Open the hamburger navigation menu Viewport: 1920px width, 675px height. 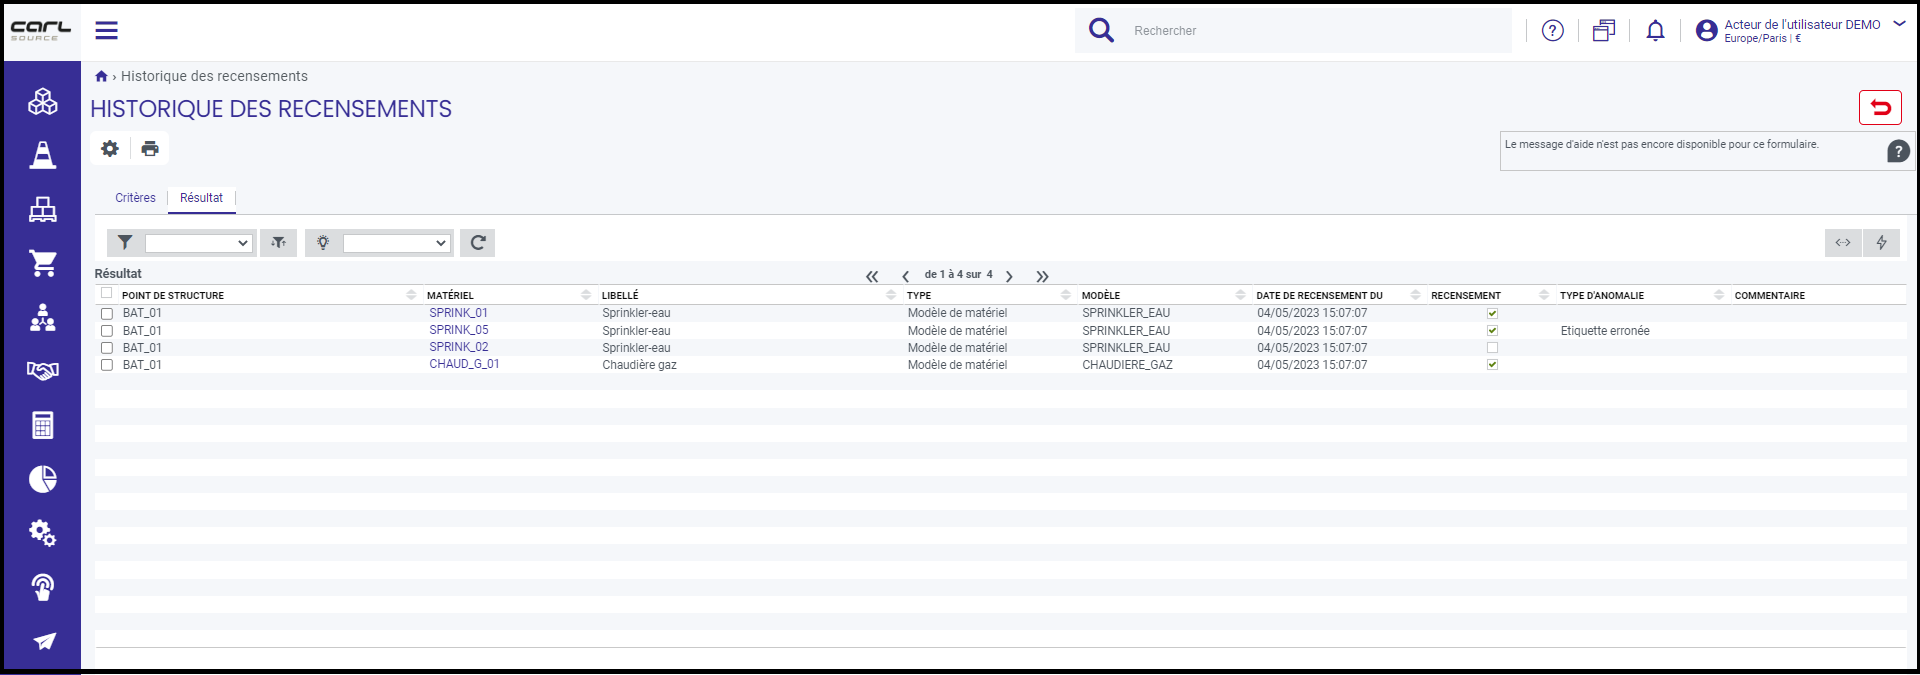point(106,31)
